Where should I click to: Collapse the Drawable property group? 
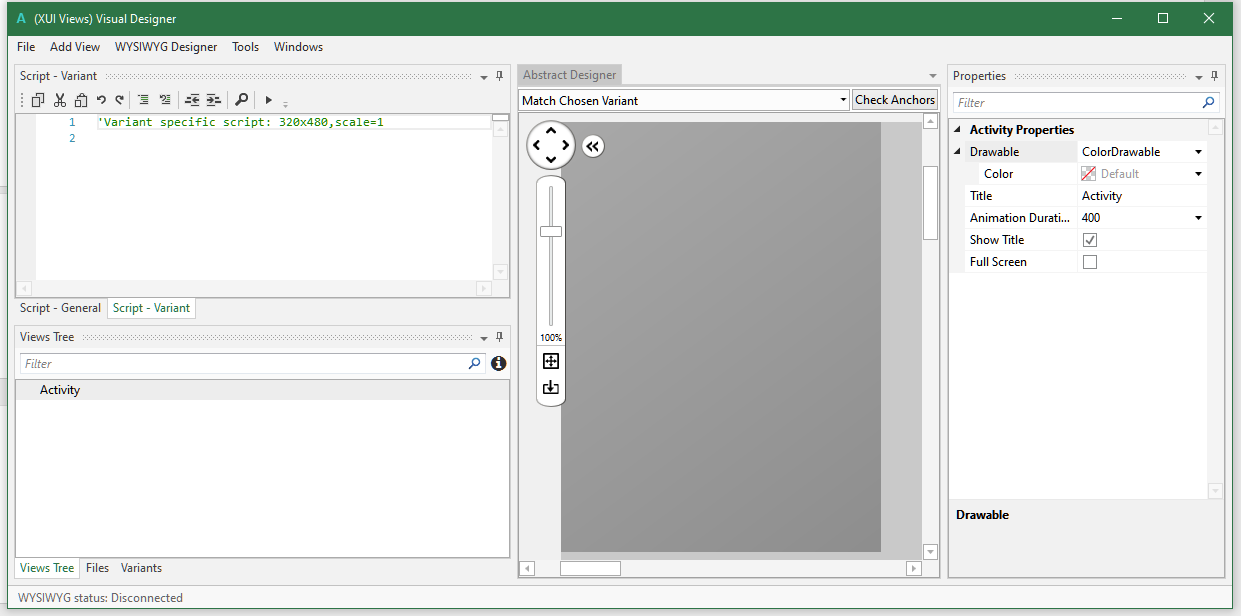[x=958, y=152]
